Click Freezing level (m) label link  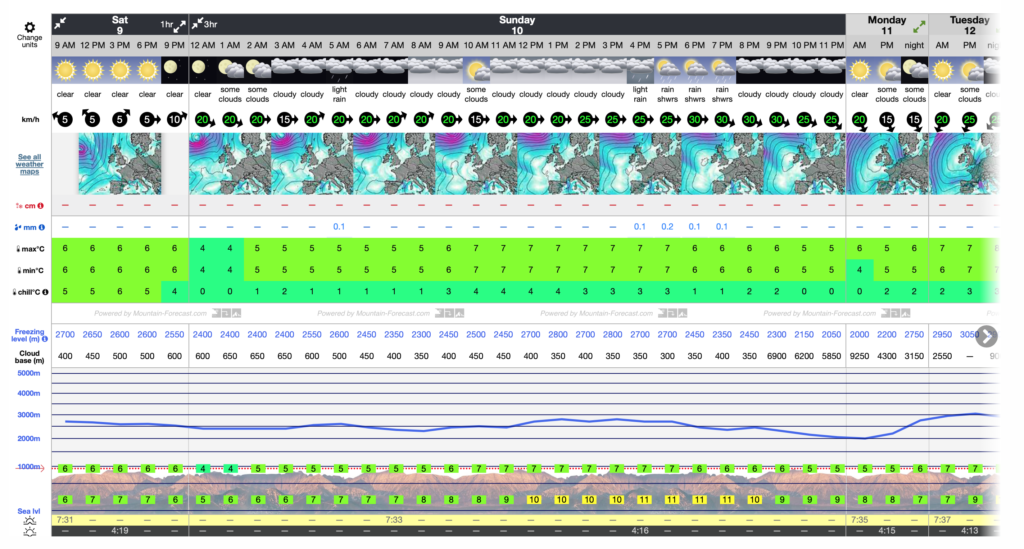pyautogui.click(x=28, y=333)
